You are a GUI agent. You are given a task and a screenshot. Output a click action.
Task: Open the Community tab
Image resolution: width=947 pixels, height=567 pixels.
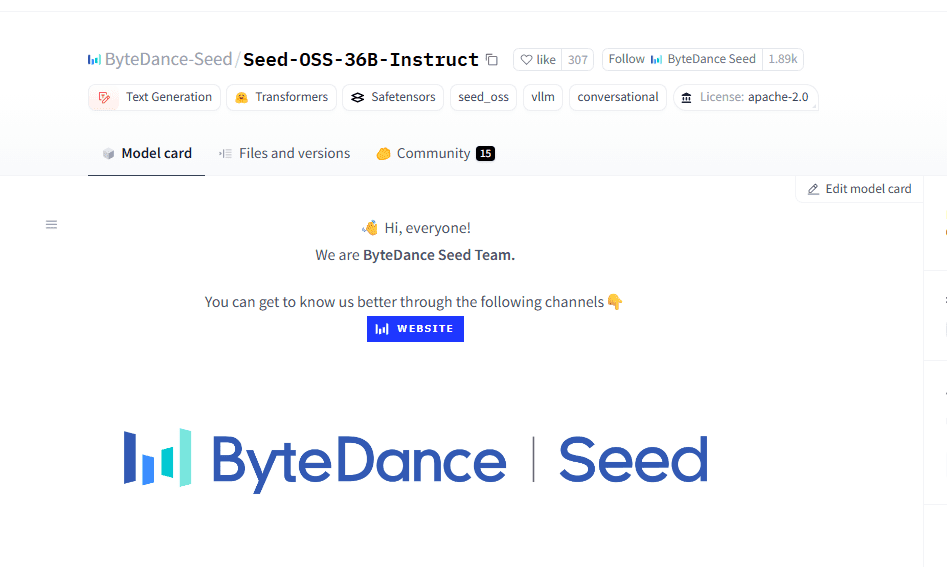pyautogui.click(x=435, y=153)
